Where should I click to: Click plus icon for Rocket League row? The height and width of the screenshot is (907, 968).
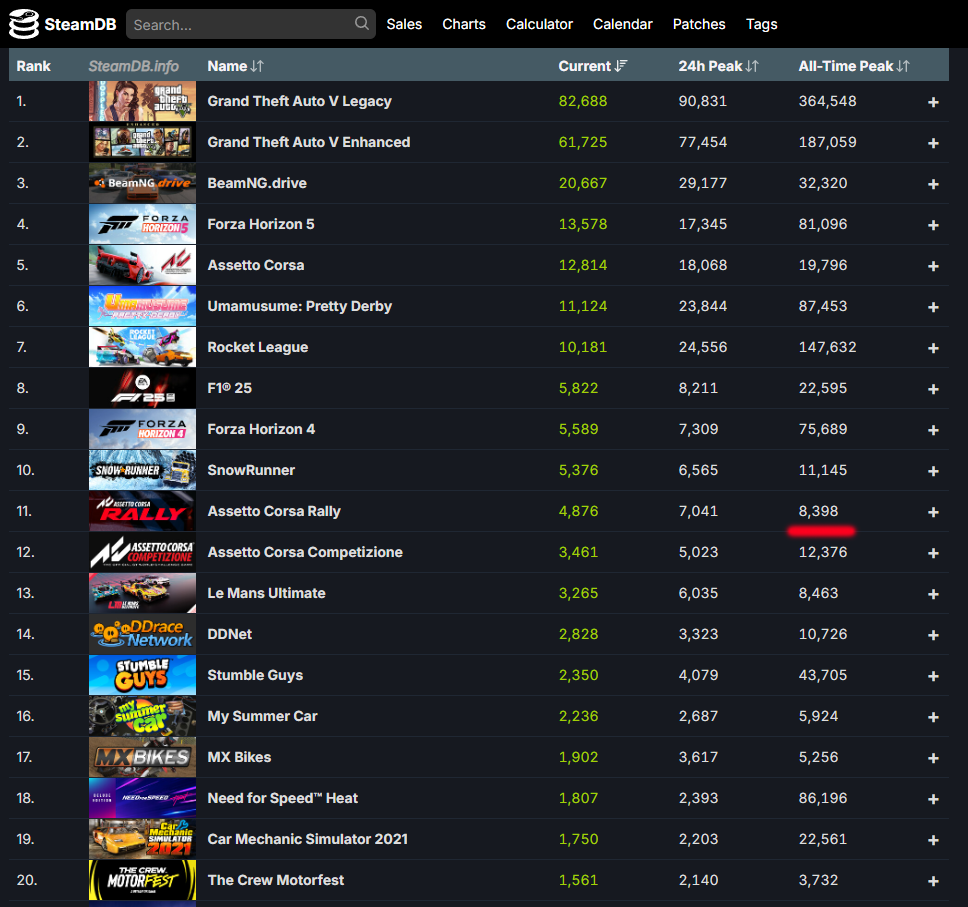933,348
